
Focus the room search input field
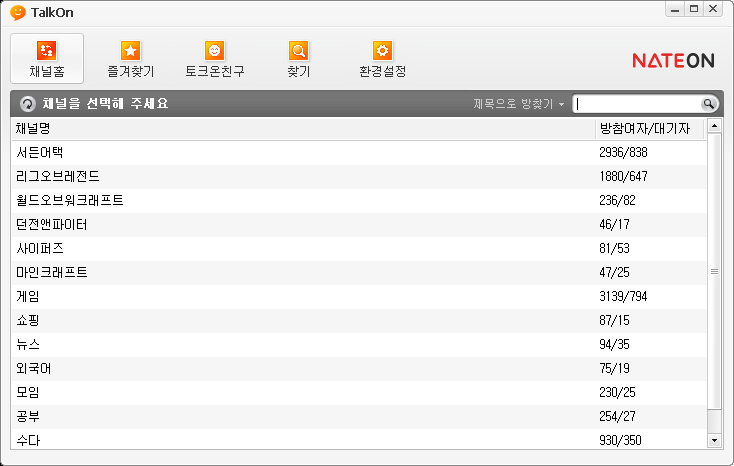click(x=637, y=104)
